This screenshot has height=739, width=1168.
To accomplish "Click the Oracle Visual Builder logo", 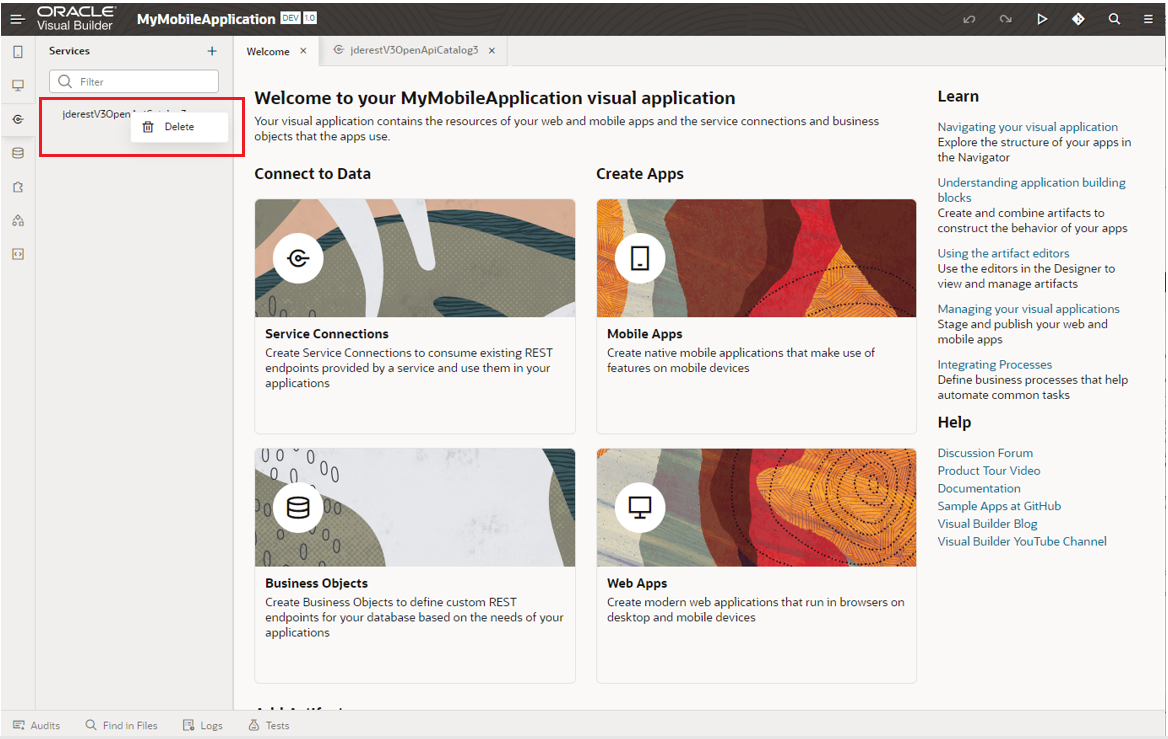I will point(76,19).
